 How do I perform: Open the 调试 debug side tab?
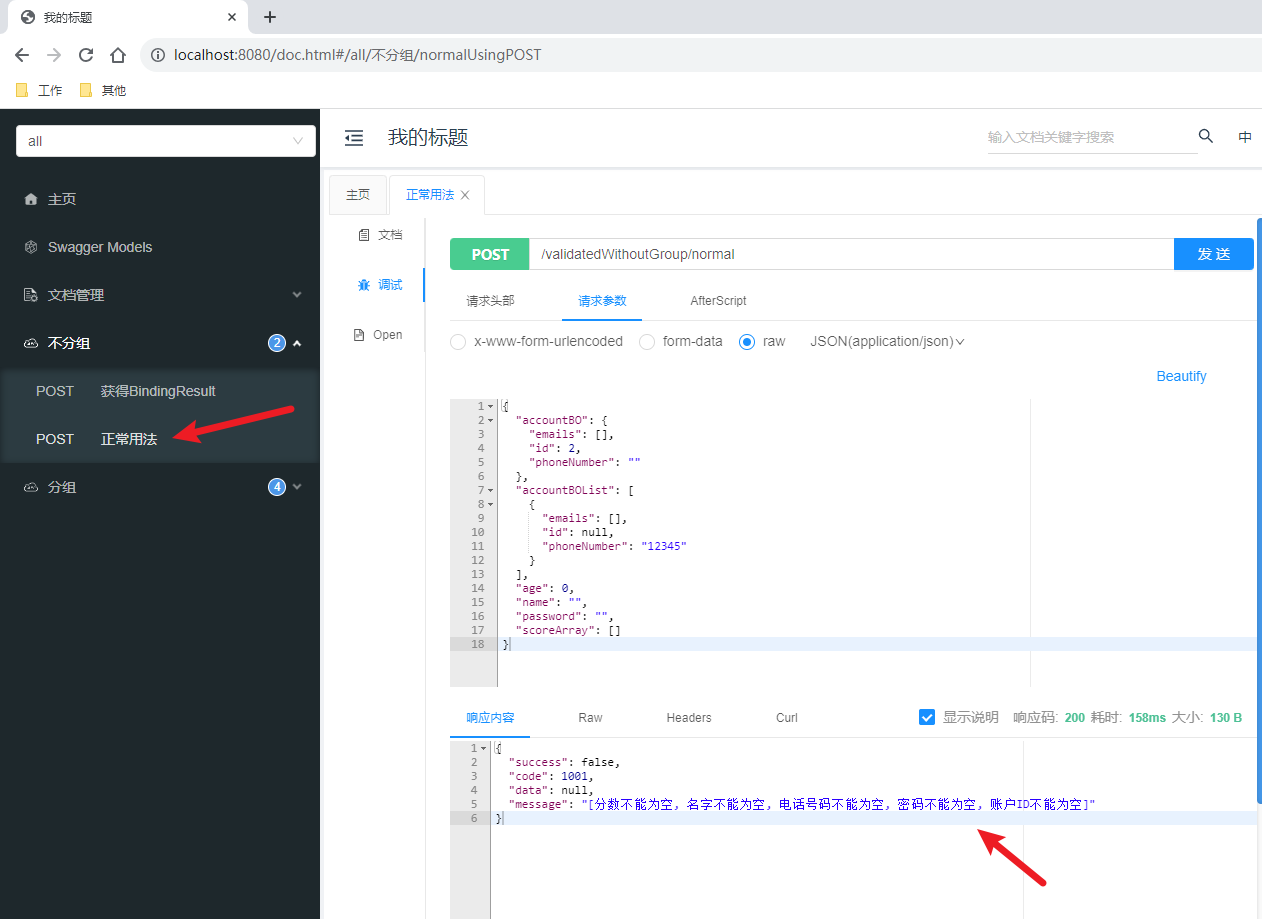pyautogui.click(x=380, y=285)
